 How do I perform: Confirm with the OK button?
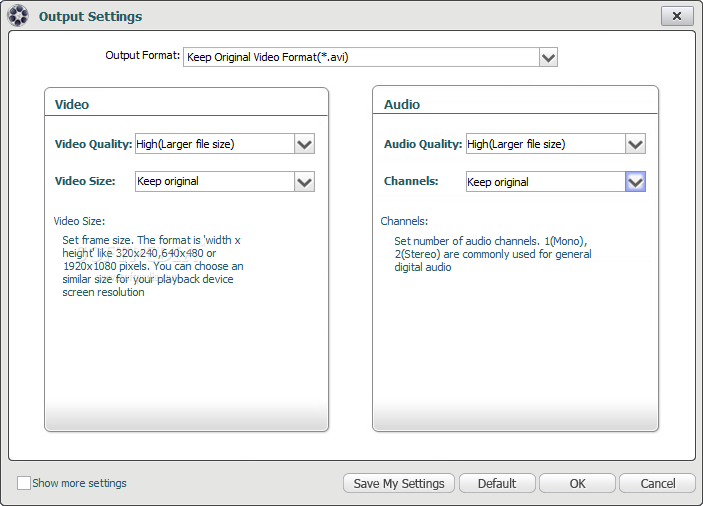[x=577, y=483]
